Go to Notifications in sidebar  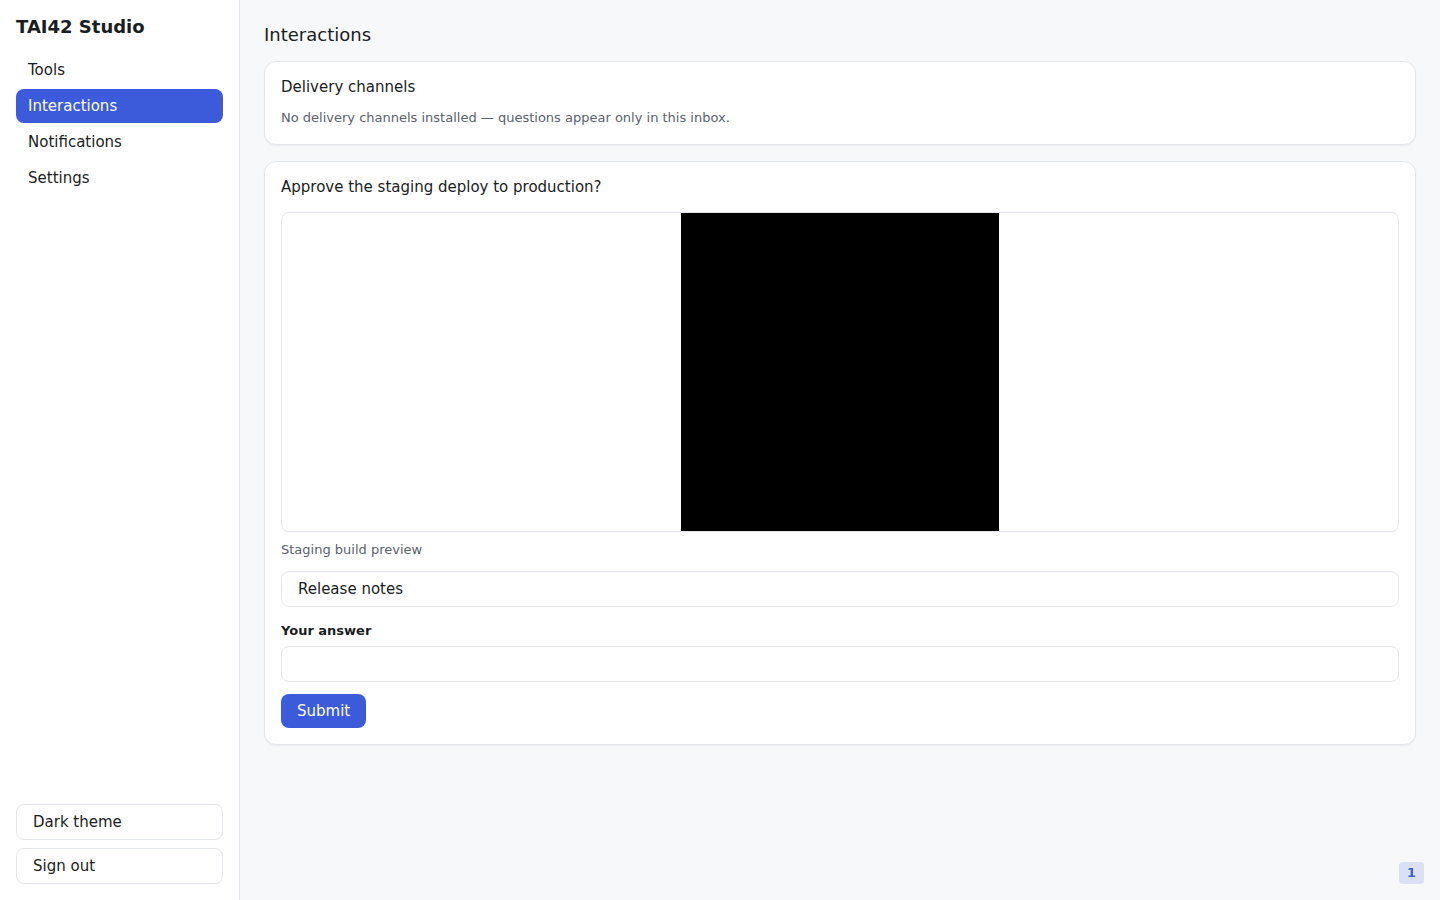(119, 142)
